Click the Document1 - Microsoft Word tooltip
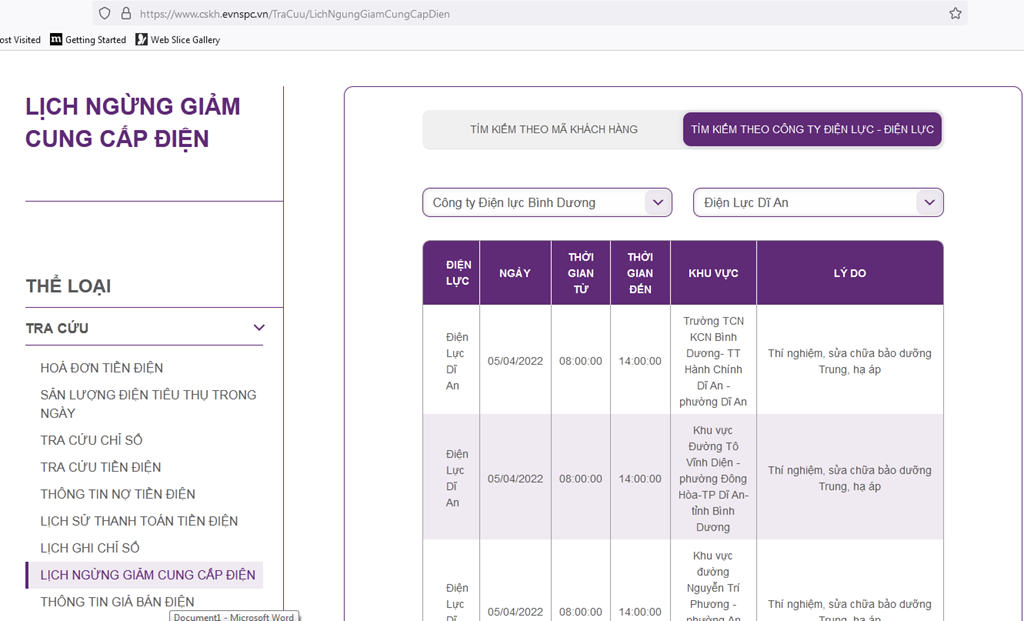Viewport: 1024px width, 621px height. (x=234, y=616)
